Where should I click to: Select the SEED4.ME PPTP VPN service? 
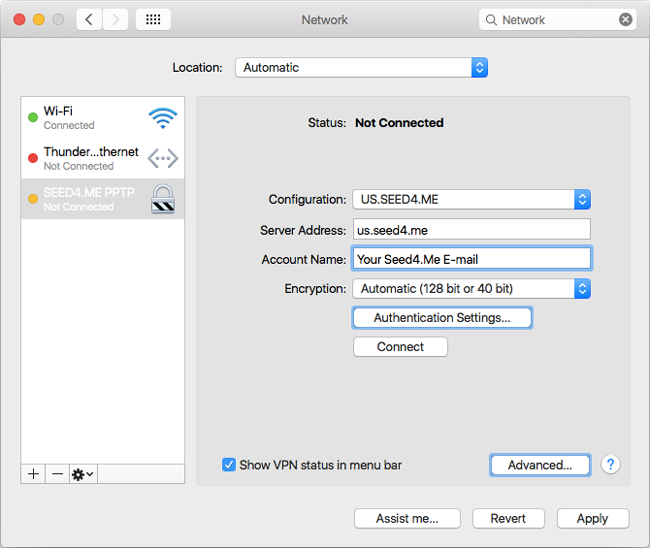[102, 199]
